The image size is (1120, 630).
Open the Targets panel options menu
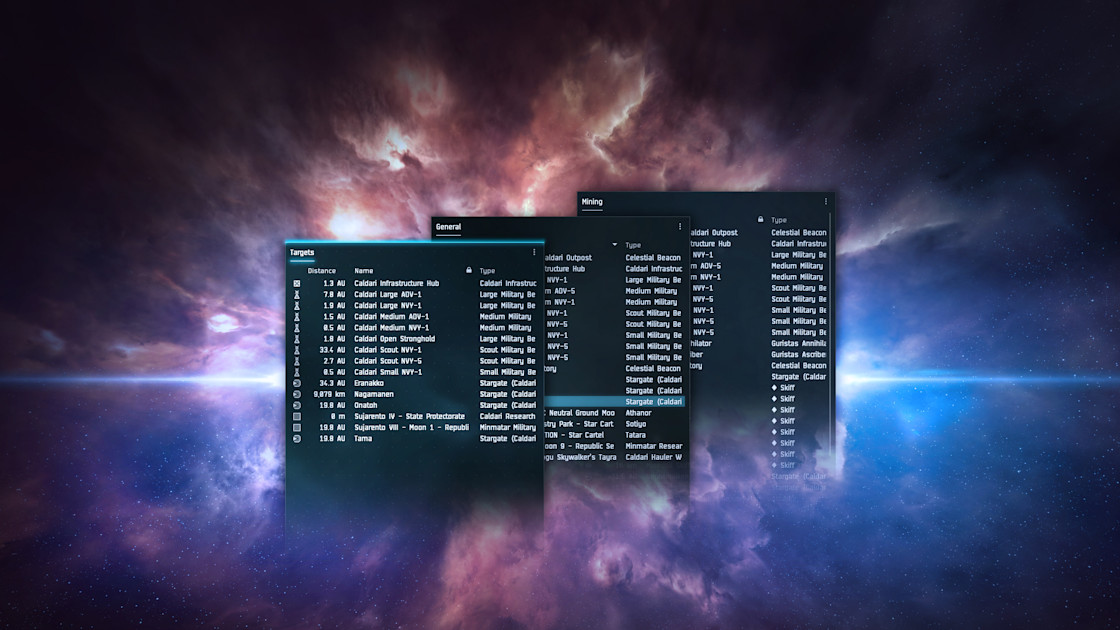(x=534, y=251)
